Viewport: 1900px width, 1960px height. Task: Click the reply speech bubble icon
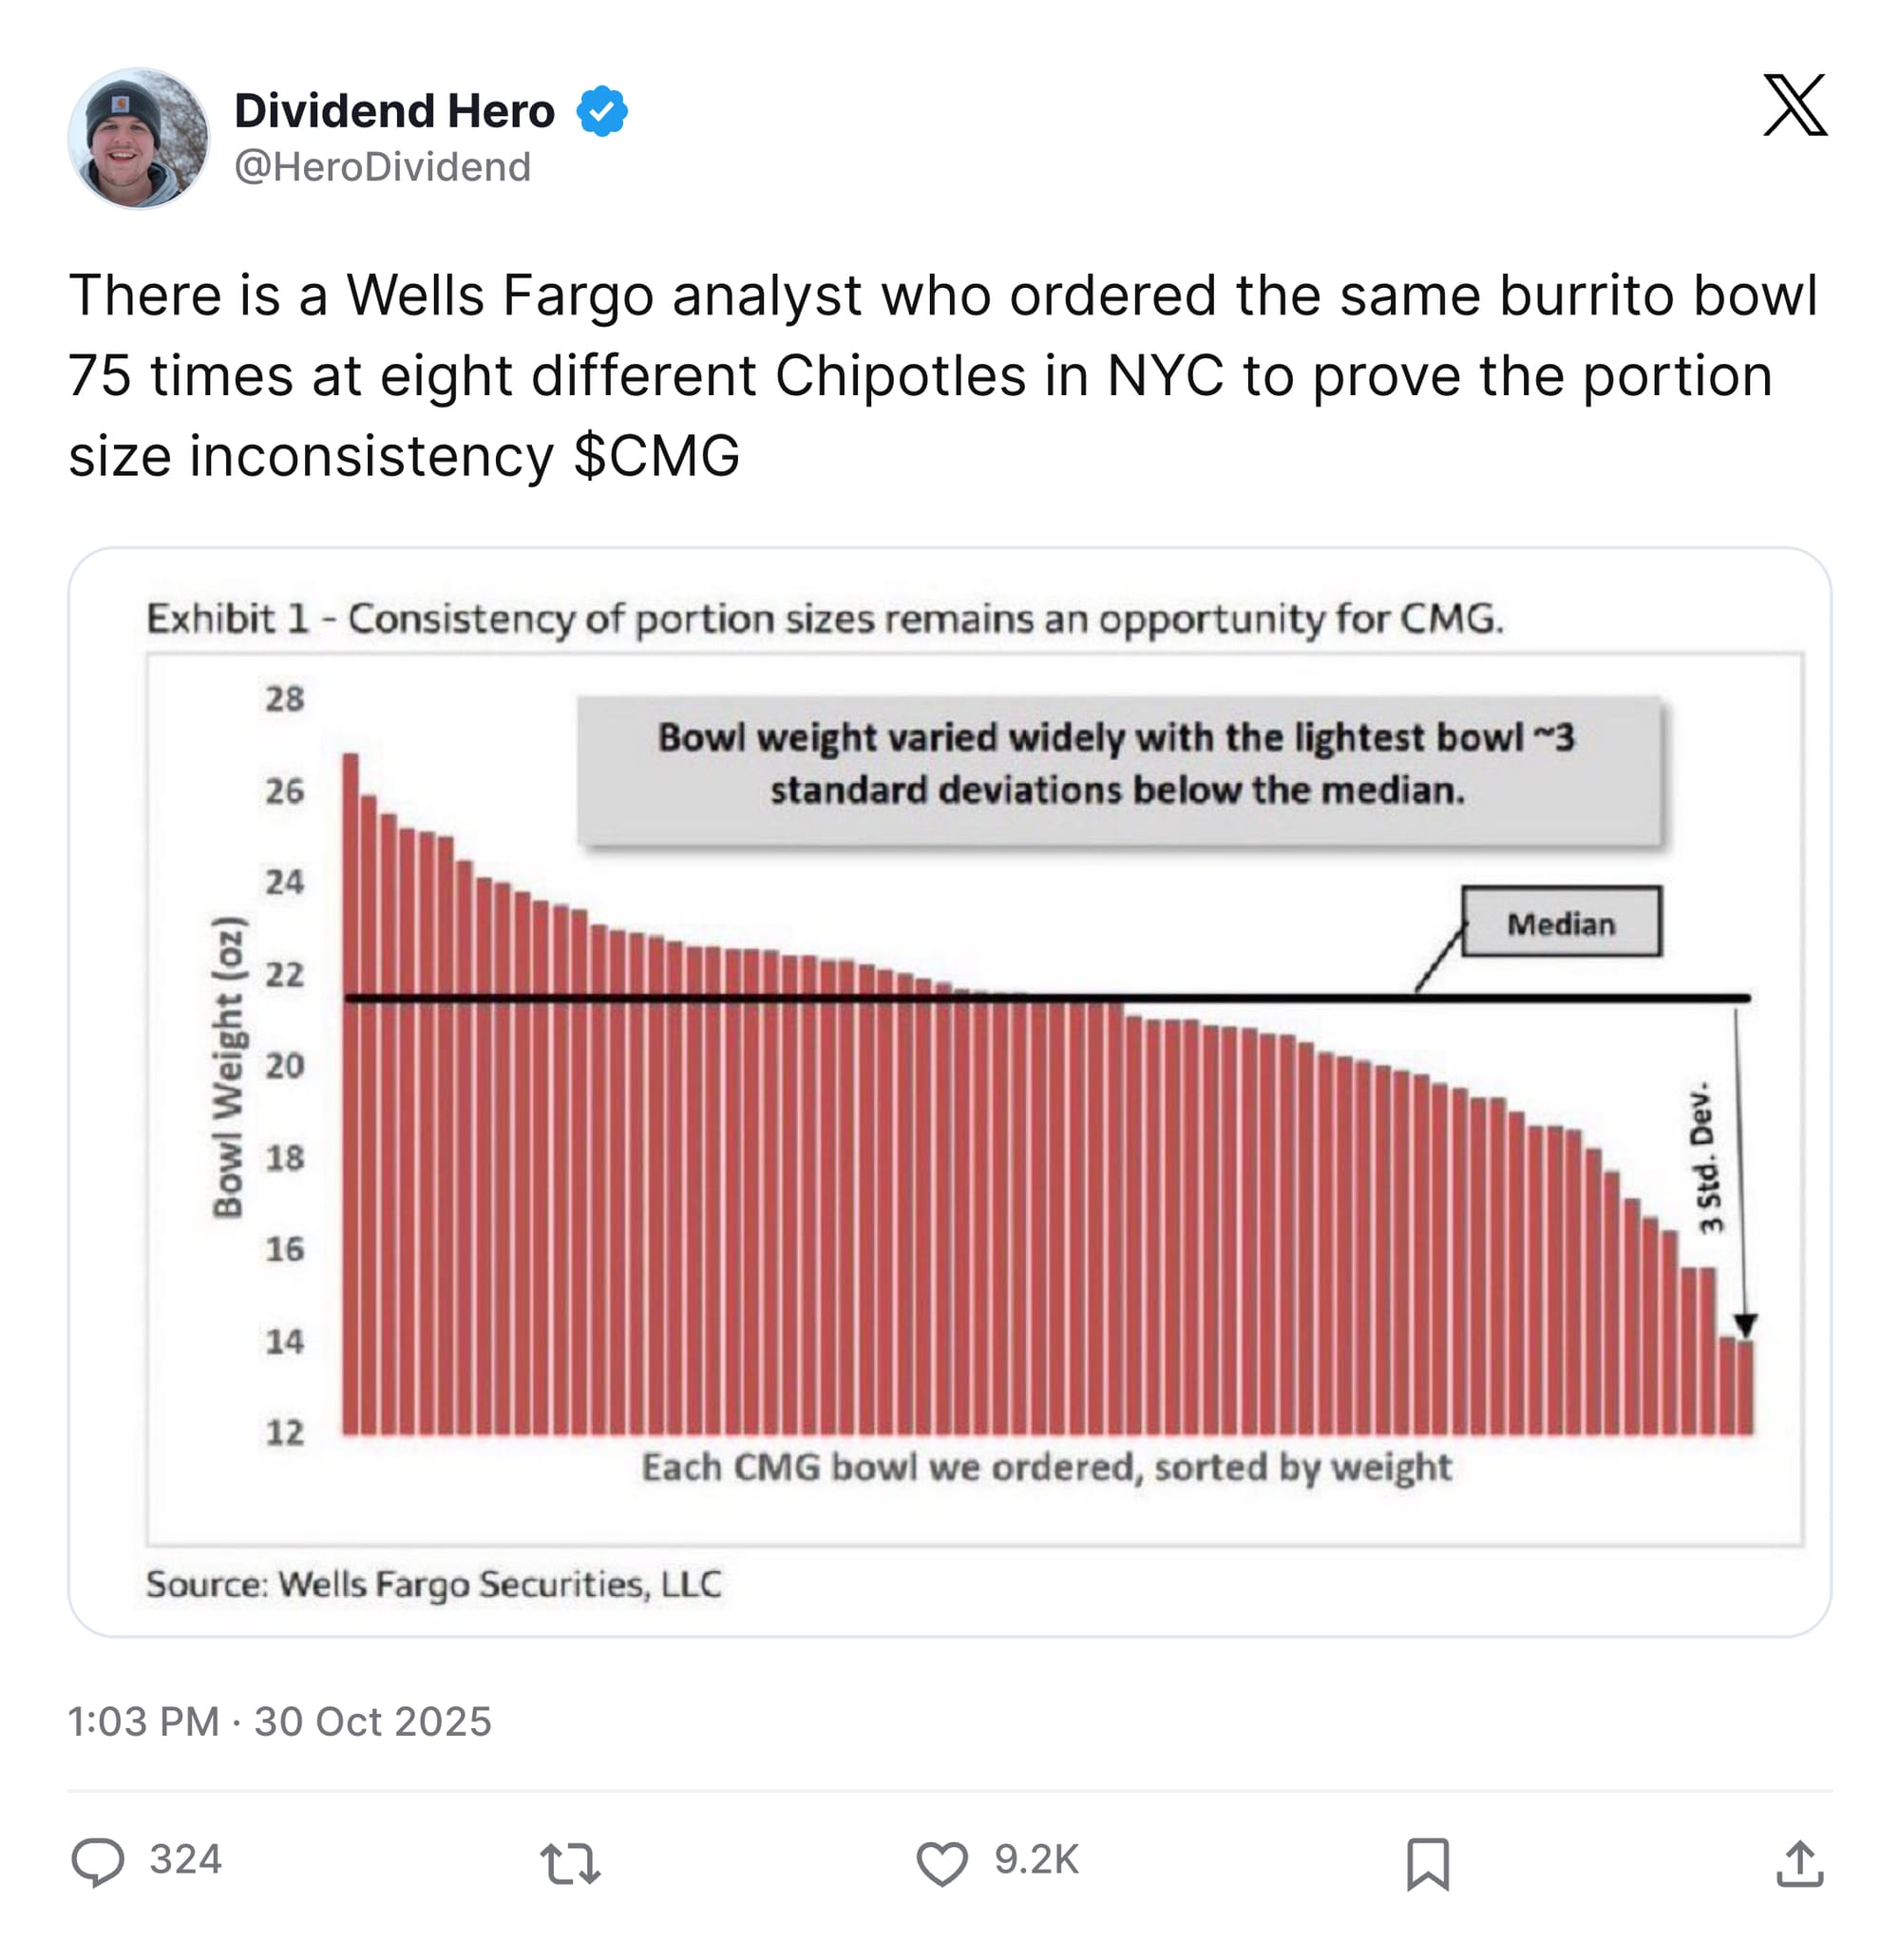(x=97, y=1862)
